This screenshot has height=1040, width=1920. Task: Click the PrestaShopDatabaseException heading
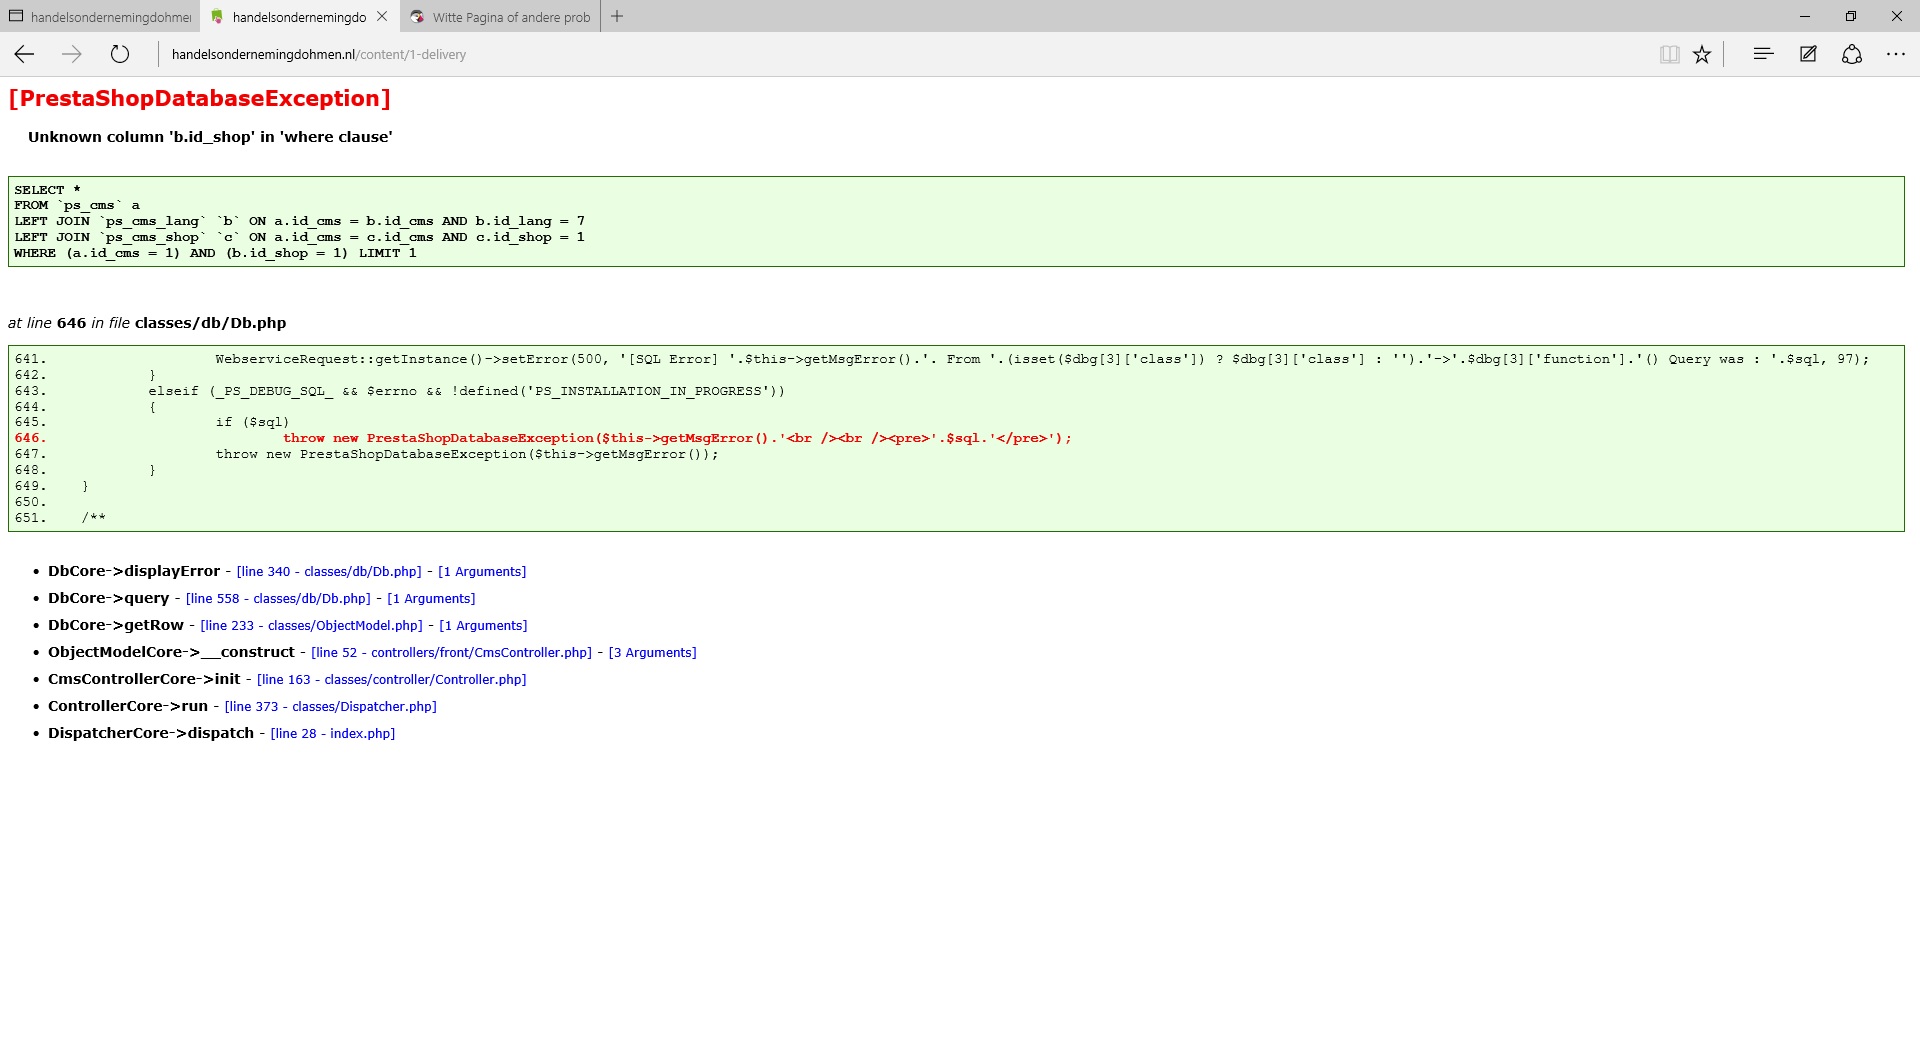[199, 98]
